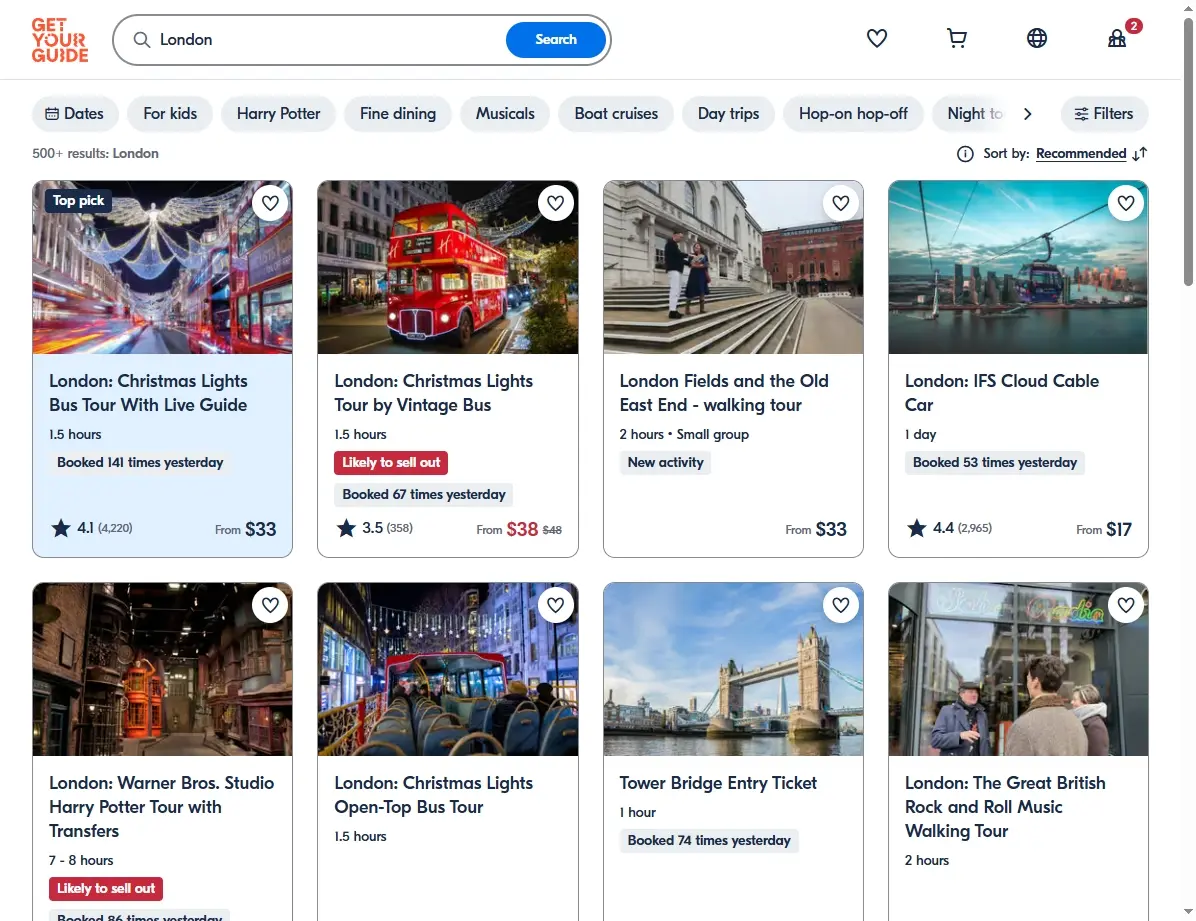Select the Musicals filter chip
The width and height of the screenshot is (1196, 921).
[505, 114]
